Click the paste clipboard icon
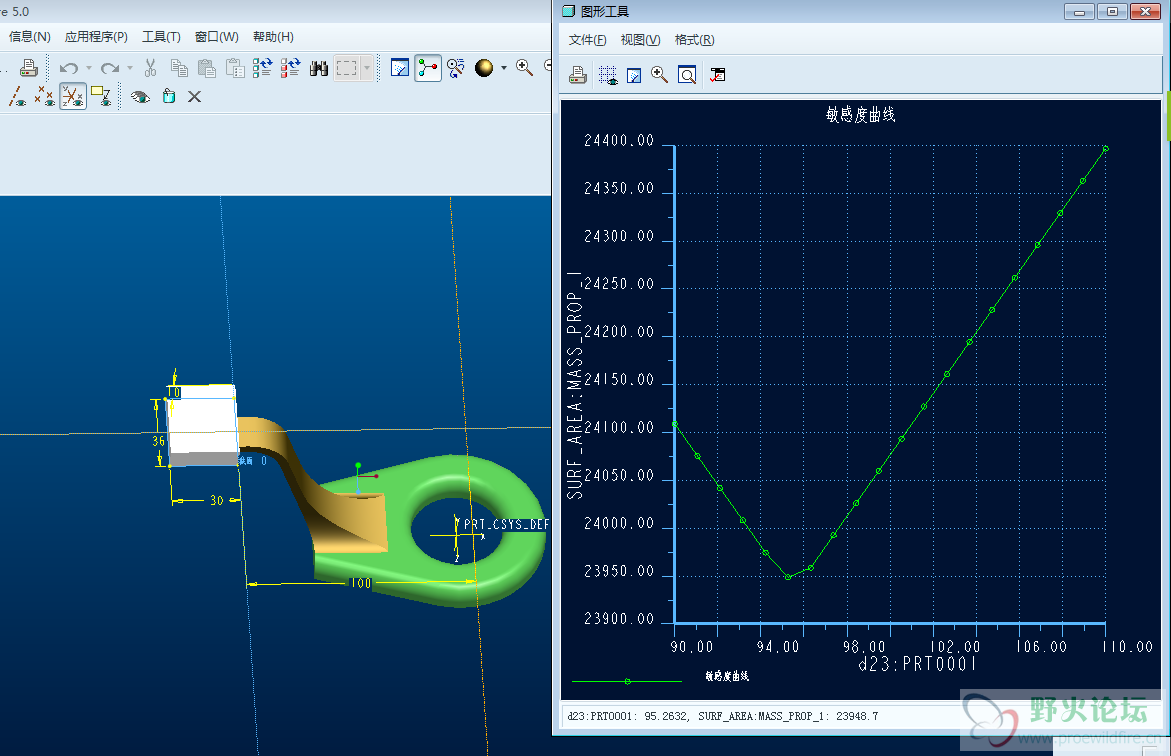The image size is (1171, 756). pos(207,68)
